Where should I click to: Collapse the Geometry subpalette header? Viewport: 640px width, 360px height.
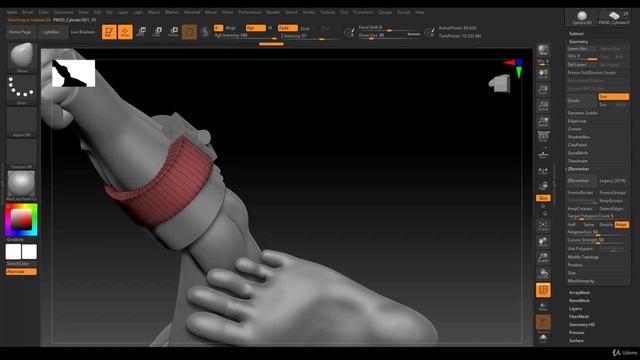coord(579,42)
